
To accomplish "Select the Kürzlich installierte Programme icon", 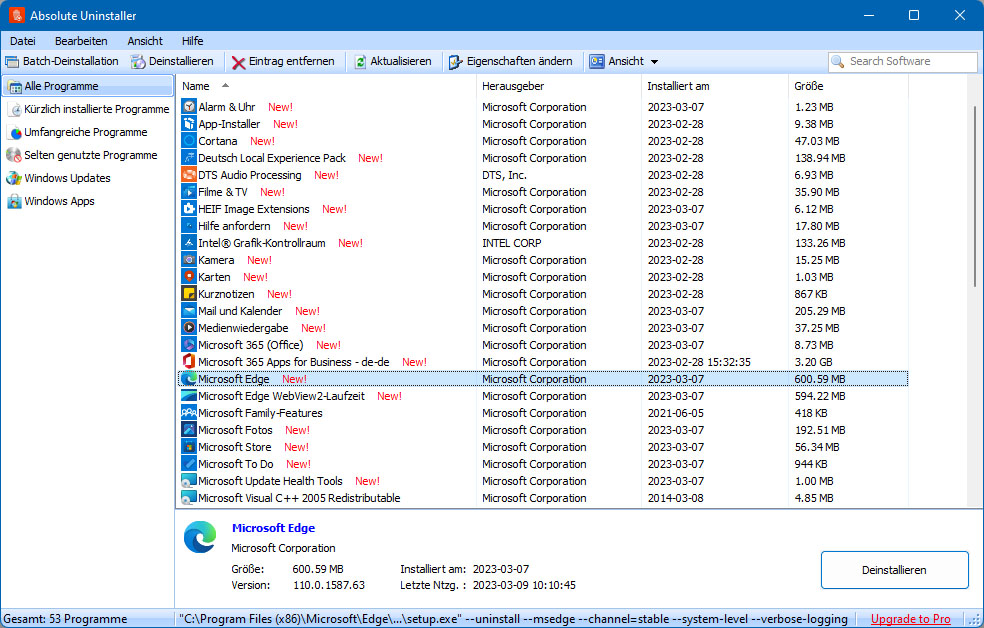I will [x=15, y=110].
